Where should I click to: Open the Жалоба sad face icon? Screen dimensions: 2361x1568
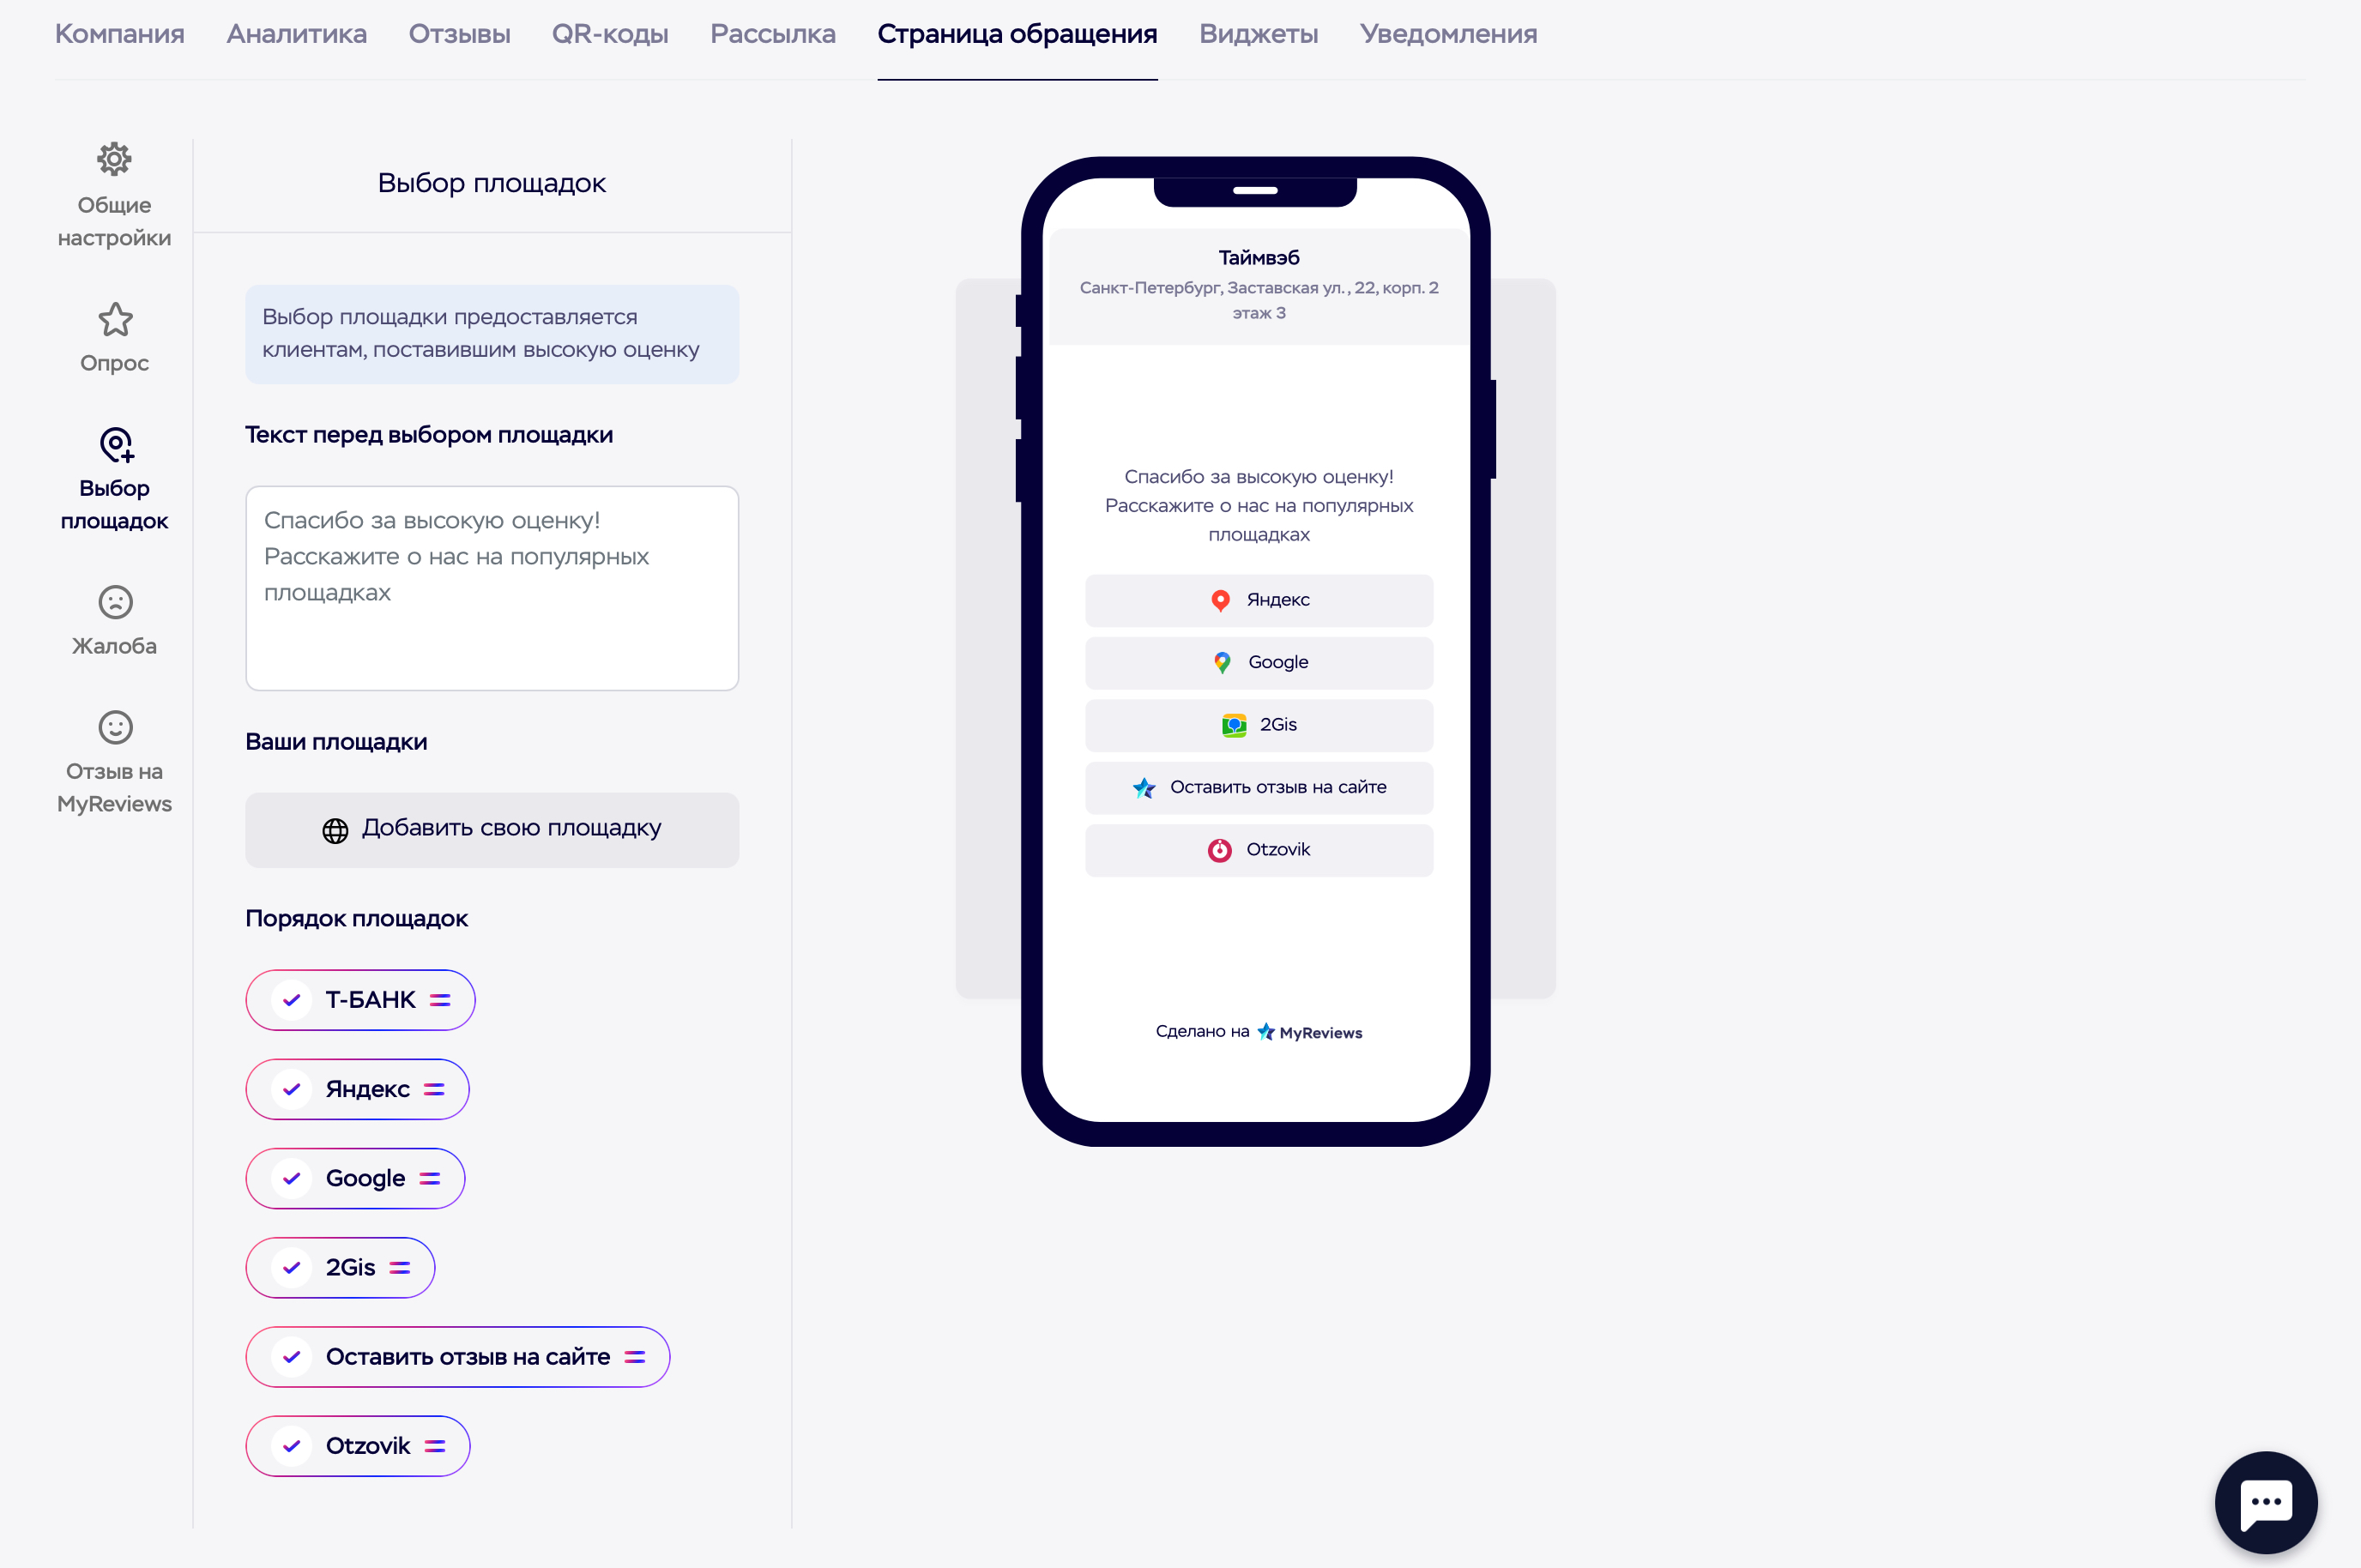(x=115, y=603)
